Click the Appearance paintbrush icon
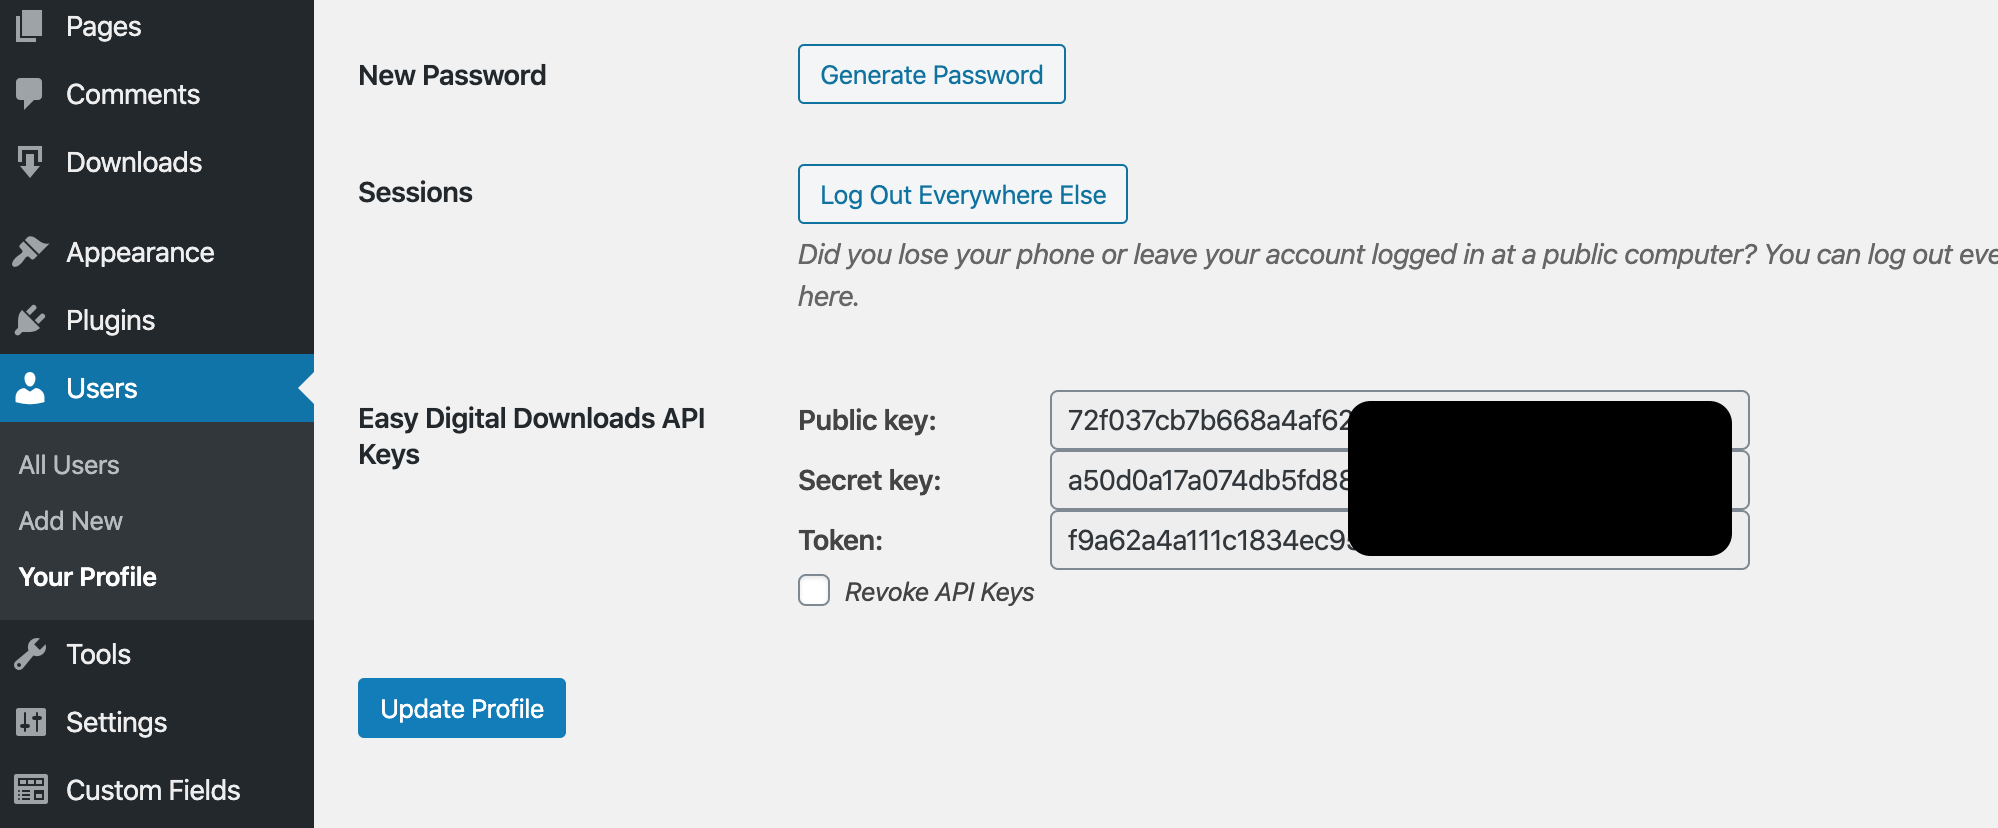The width and height of the screenshot is (1998, 828). coord(30,252)
